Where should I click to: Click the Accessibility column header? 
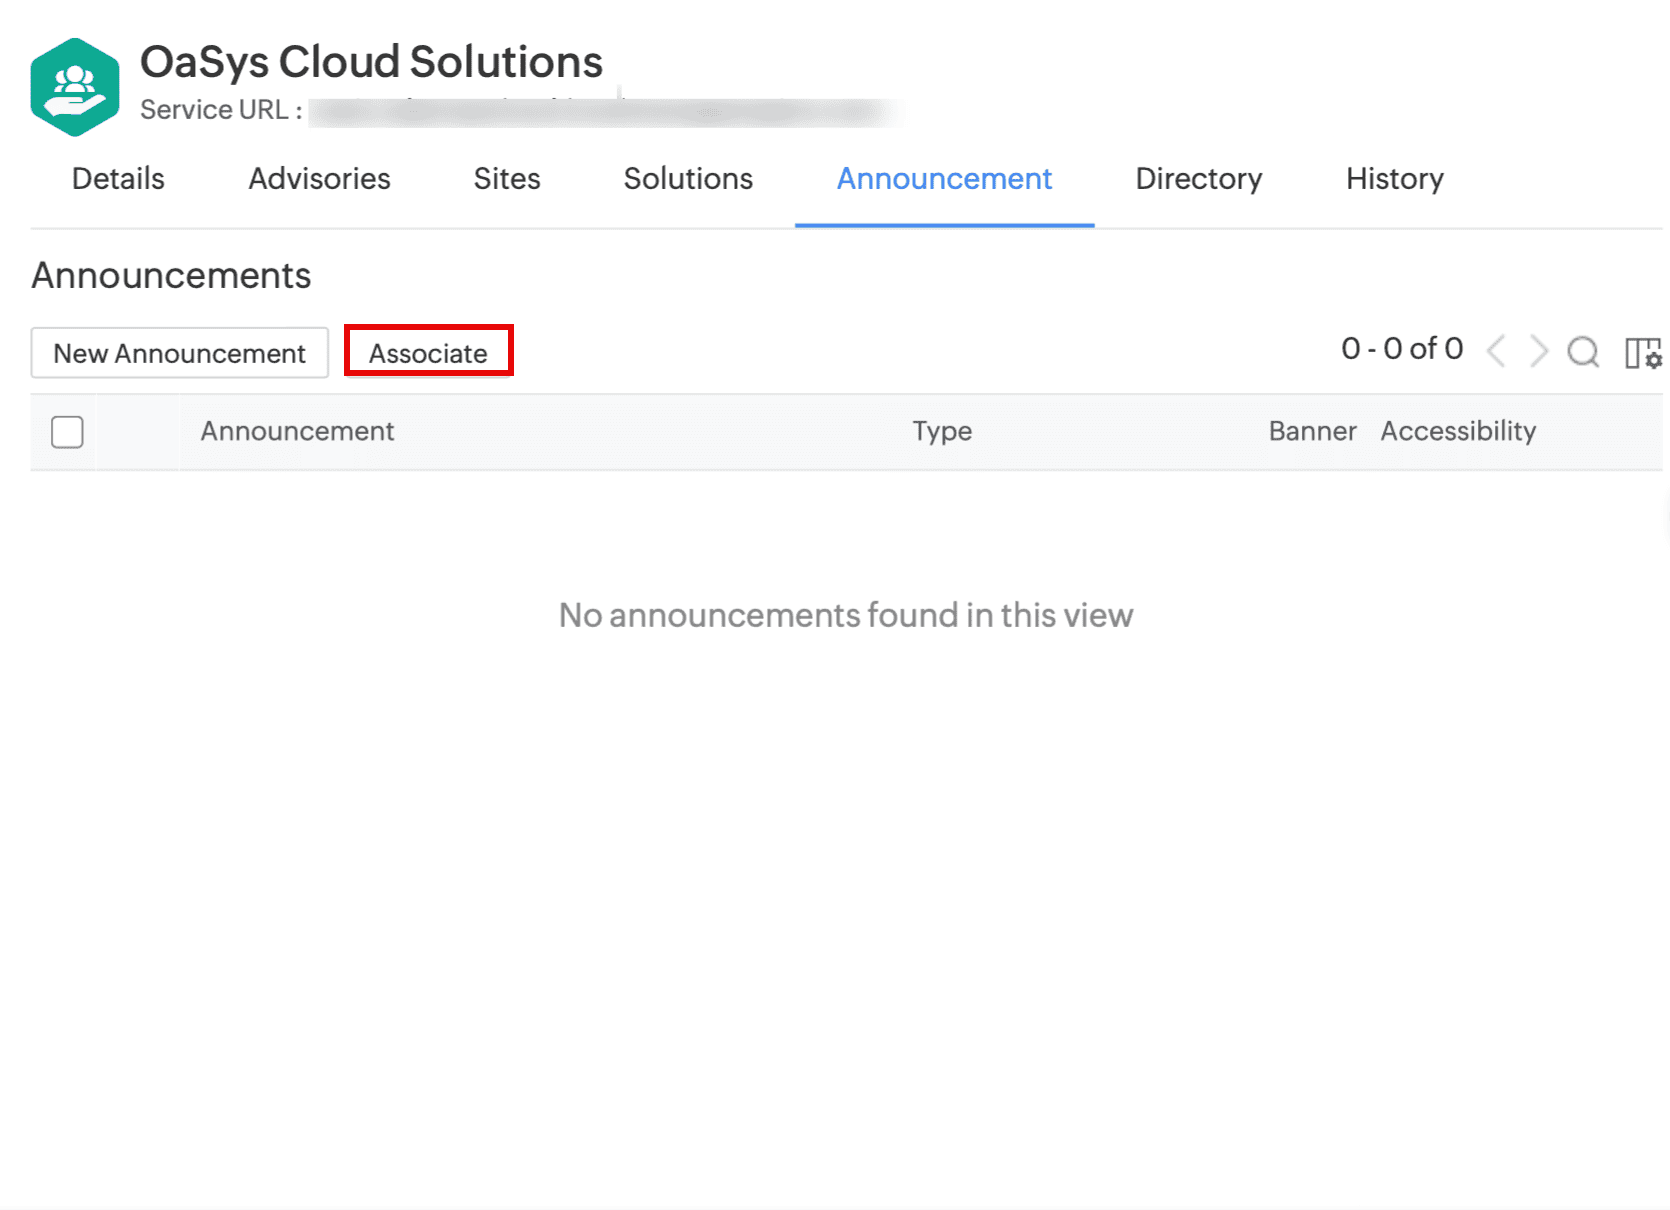[x=1458, y=431]
